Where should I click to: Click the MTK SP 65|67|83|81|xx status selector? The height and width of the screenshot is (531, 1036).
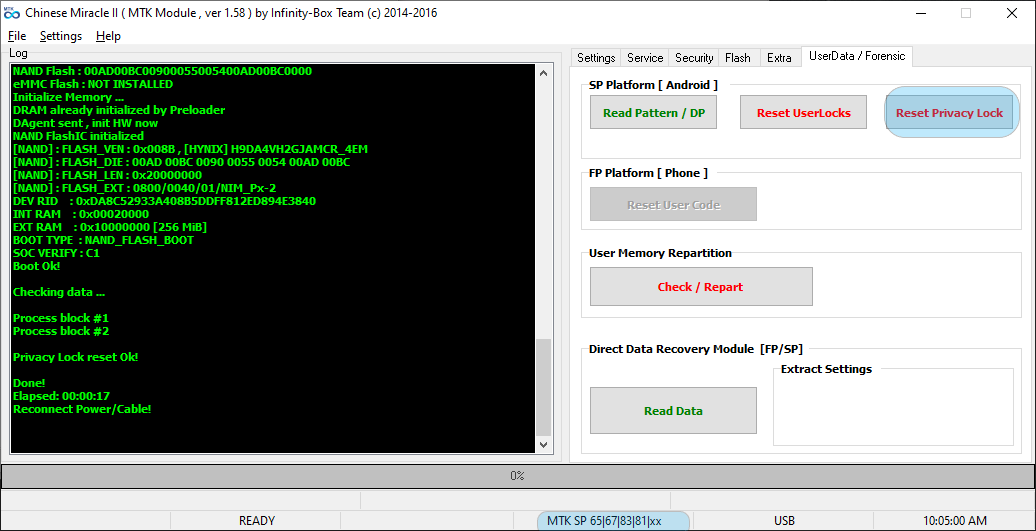604,520
